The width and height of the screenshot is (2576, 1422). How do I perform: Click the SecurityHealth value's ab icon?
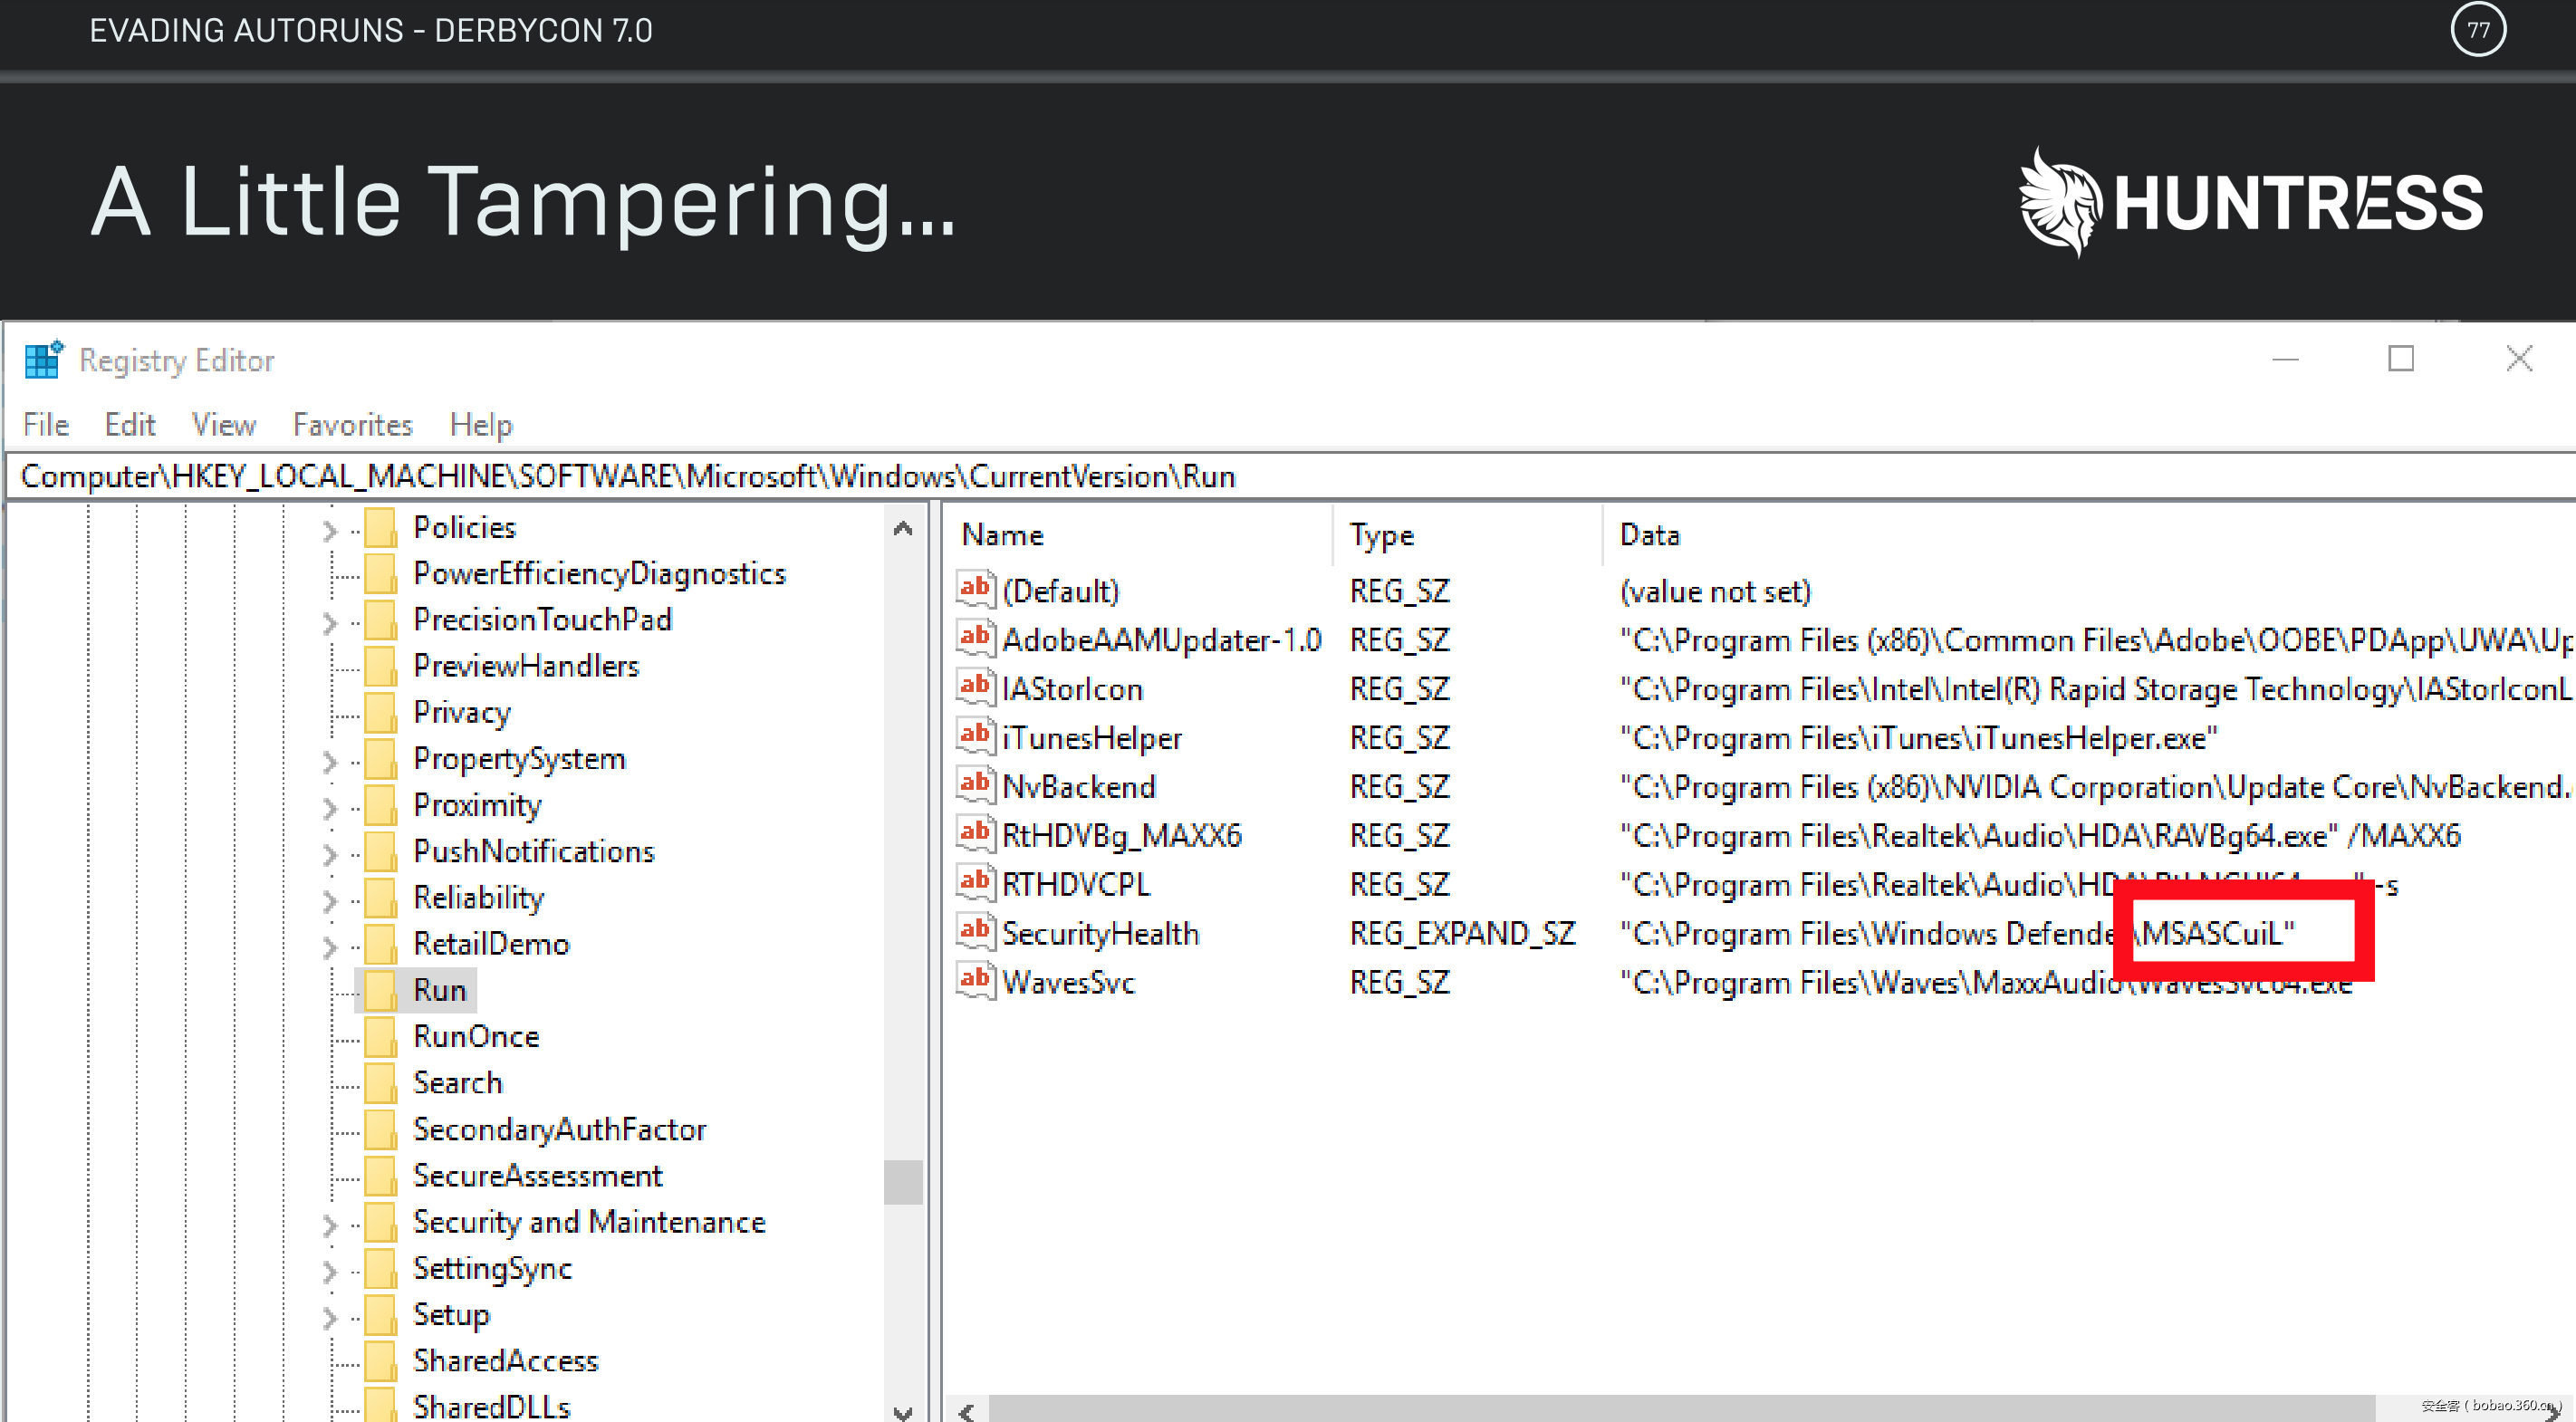tap(975, 932)
